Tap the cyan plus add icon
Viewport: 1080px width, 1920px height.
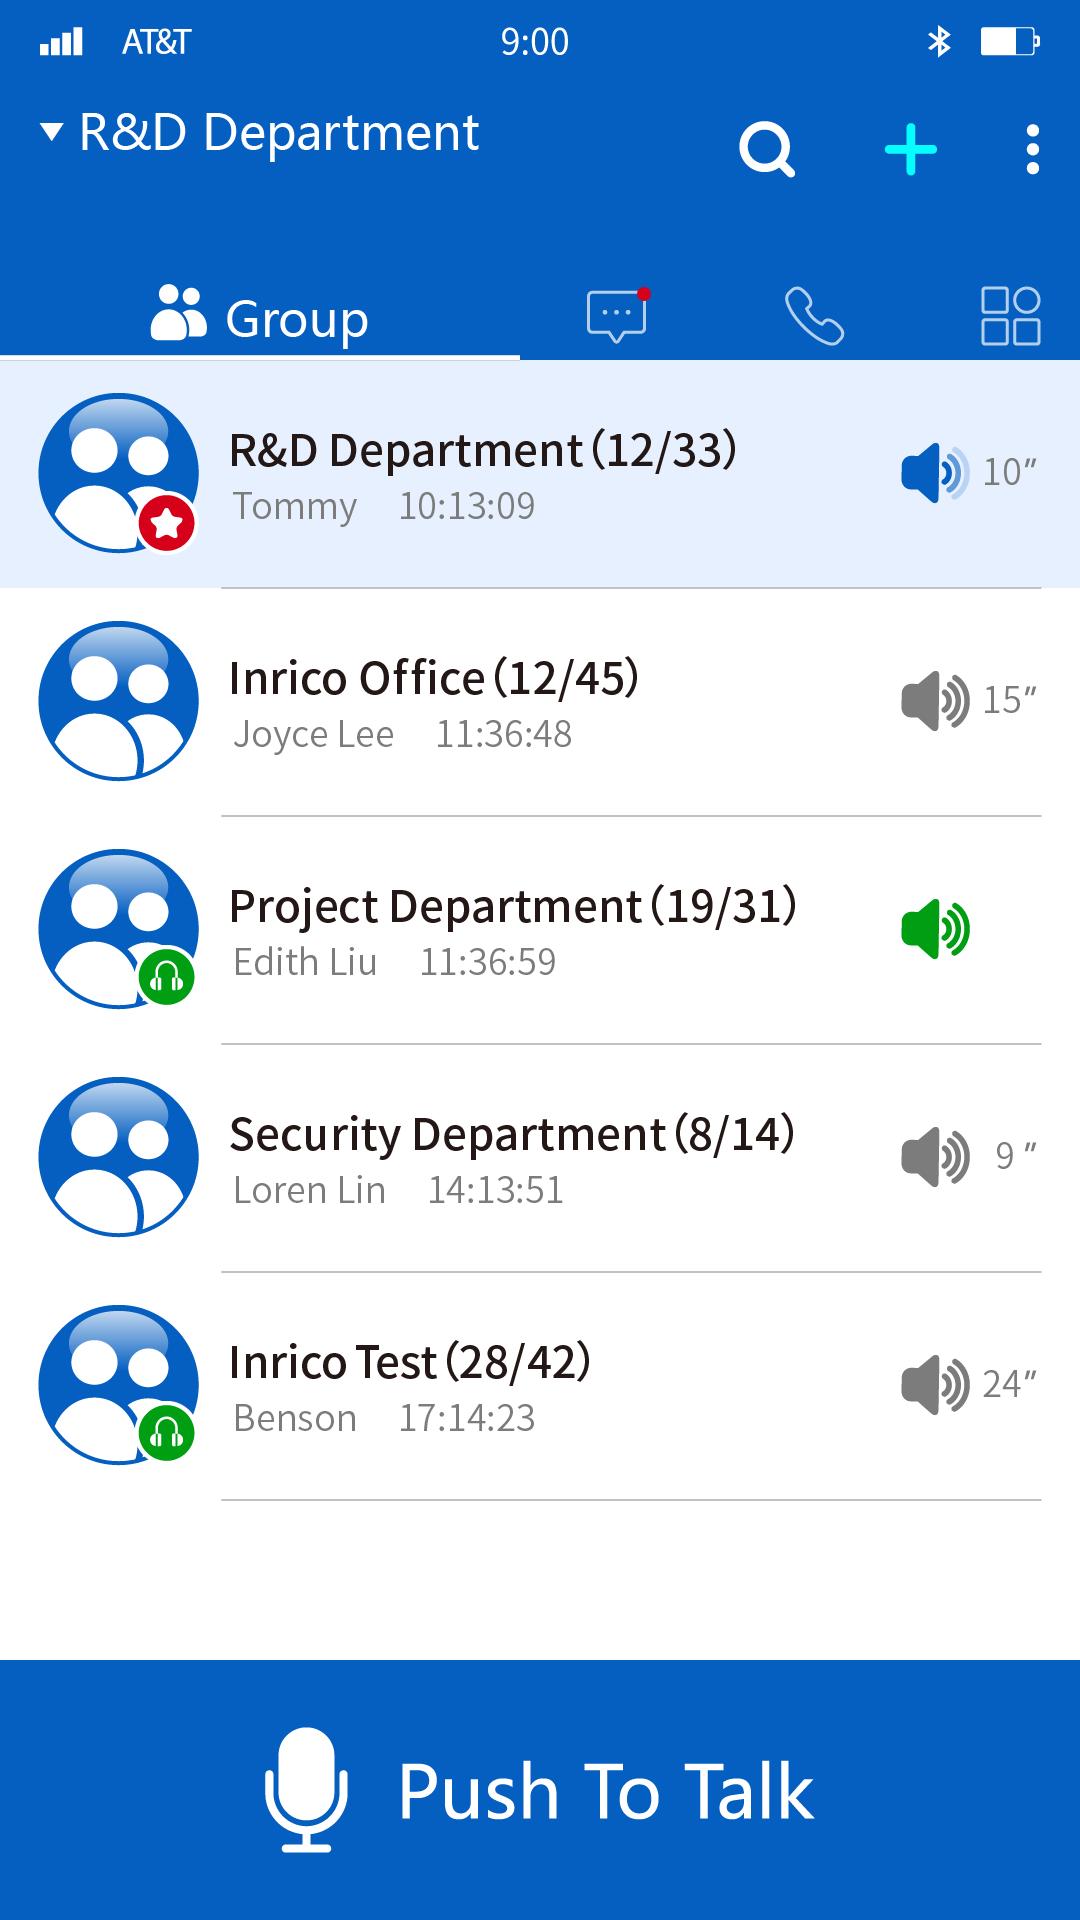click(911, 150)
